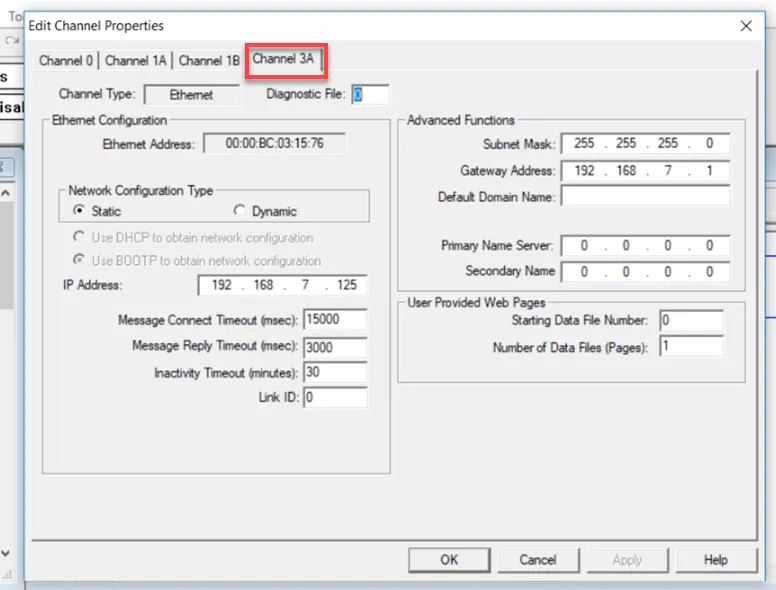Click the Gateway Address field
The width and height of the screenshot is (776, 590).
click(x=645, y=171)
